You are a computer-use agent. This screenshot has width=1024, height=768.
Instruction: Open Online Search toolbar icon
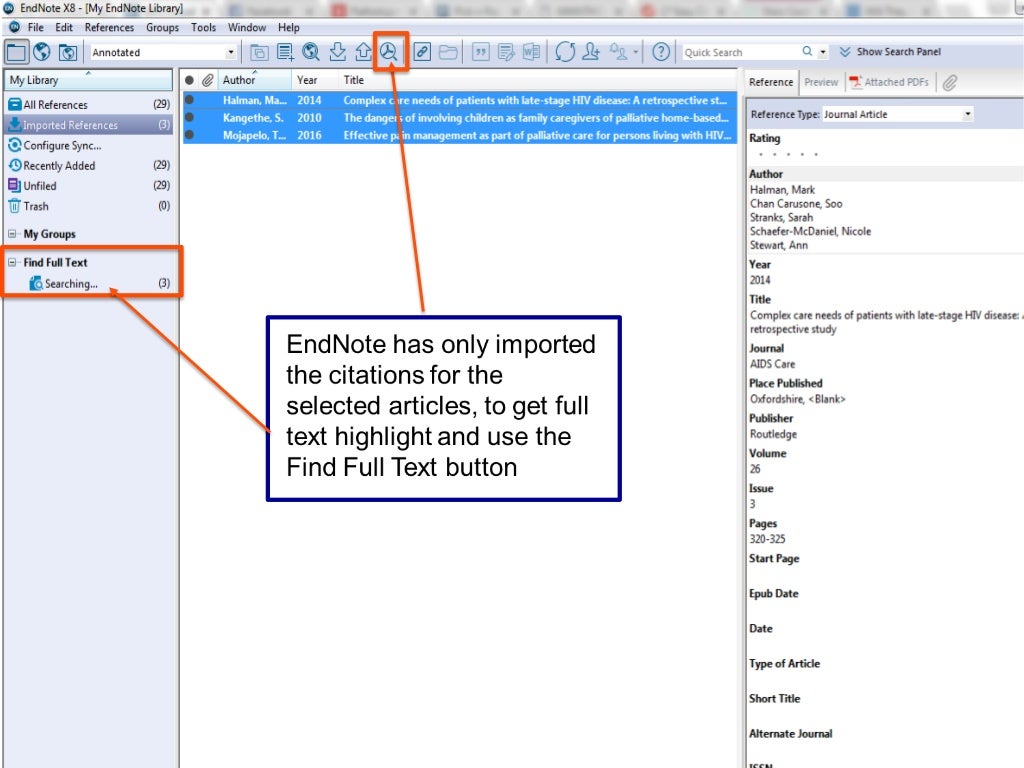coord(311,52)
